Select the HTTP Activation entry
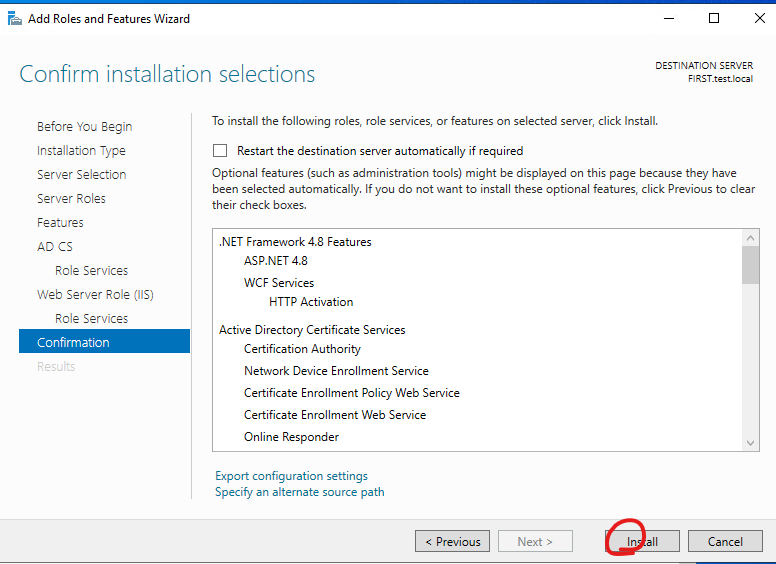776x564 pixels. pyautogui.click(x=311, y=302)
